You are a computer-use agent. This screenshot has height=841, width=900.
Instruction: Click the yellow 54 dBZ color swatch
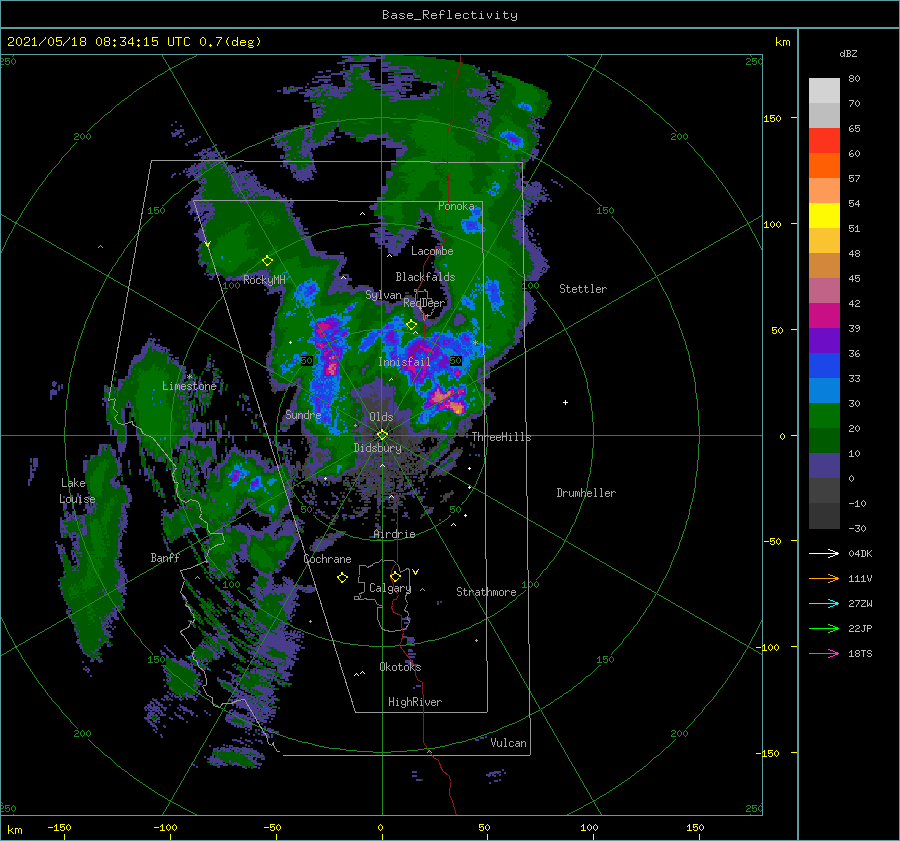pos(824,215)
